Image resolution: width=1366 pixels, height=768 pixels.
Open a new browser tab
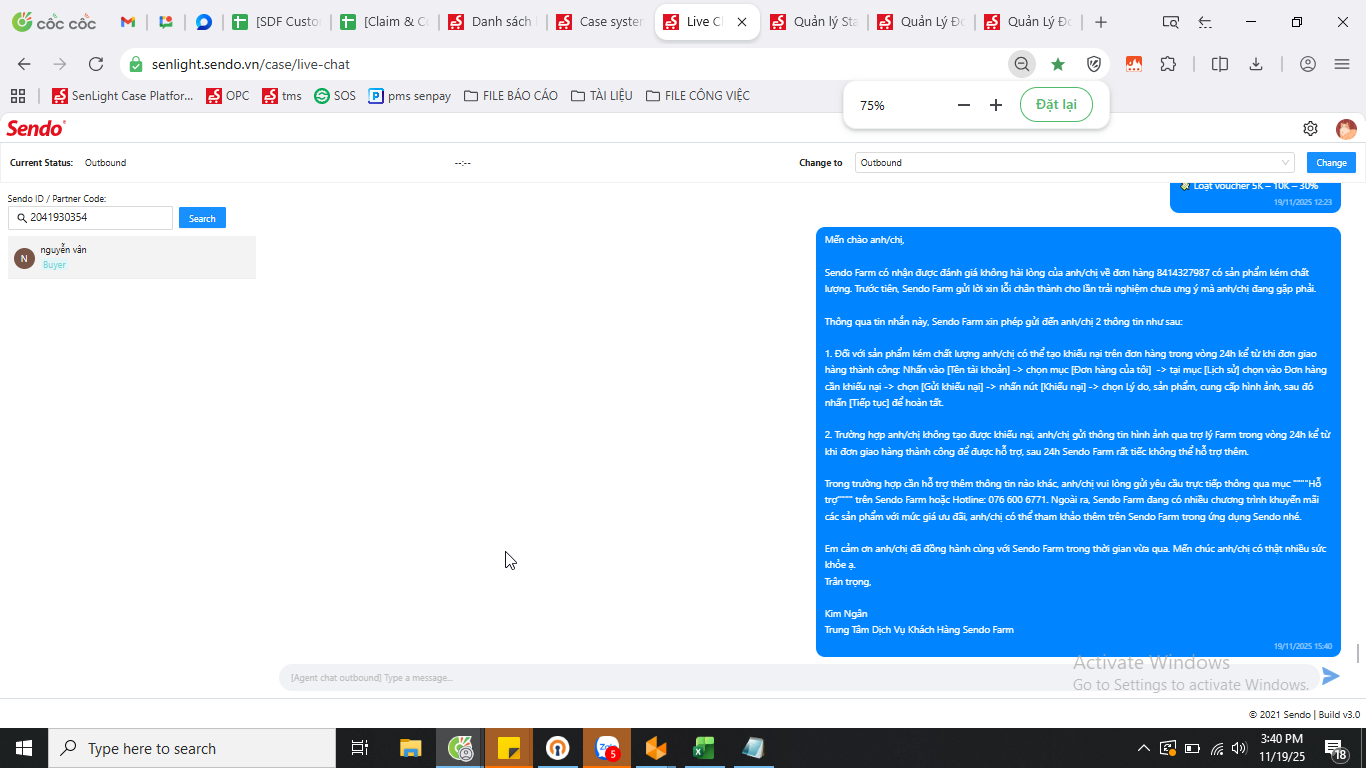click(x=1101, y=22)
